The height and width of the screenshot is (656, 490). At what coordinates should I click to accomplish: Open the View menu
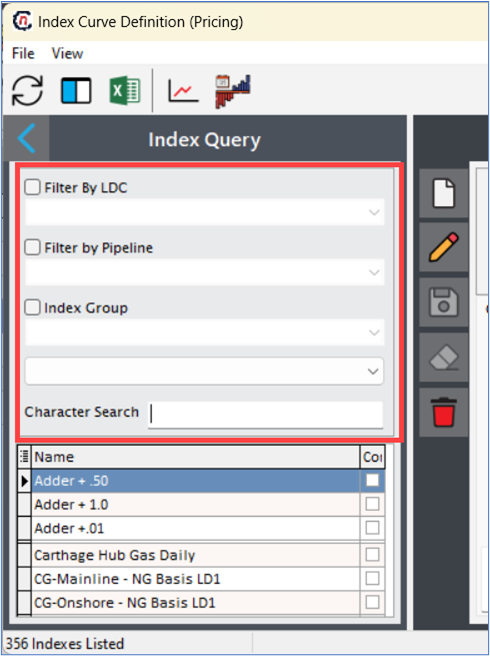point(67,54)
